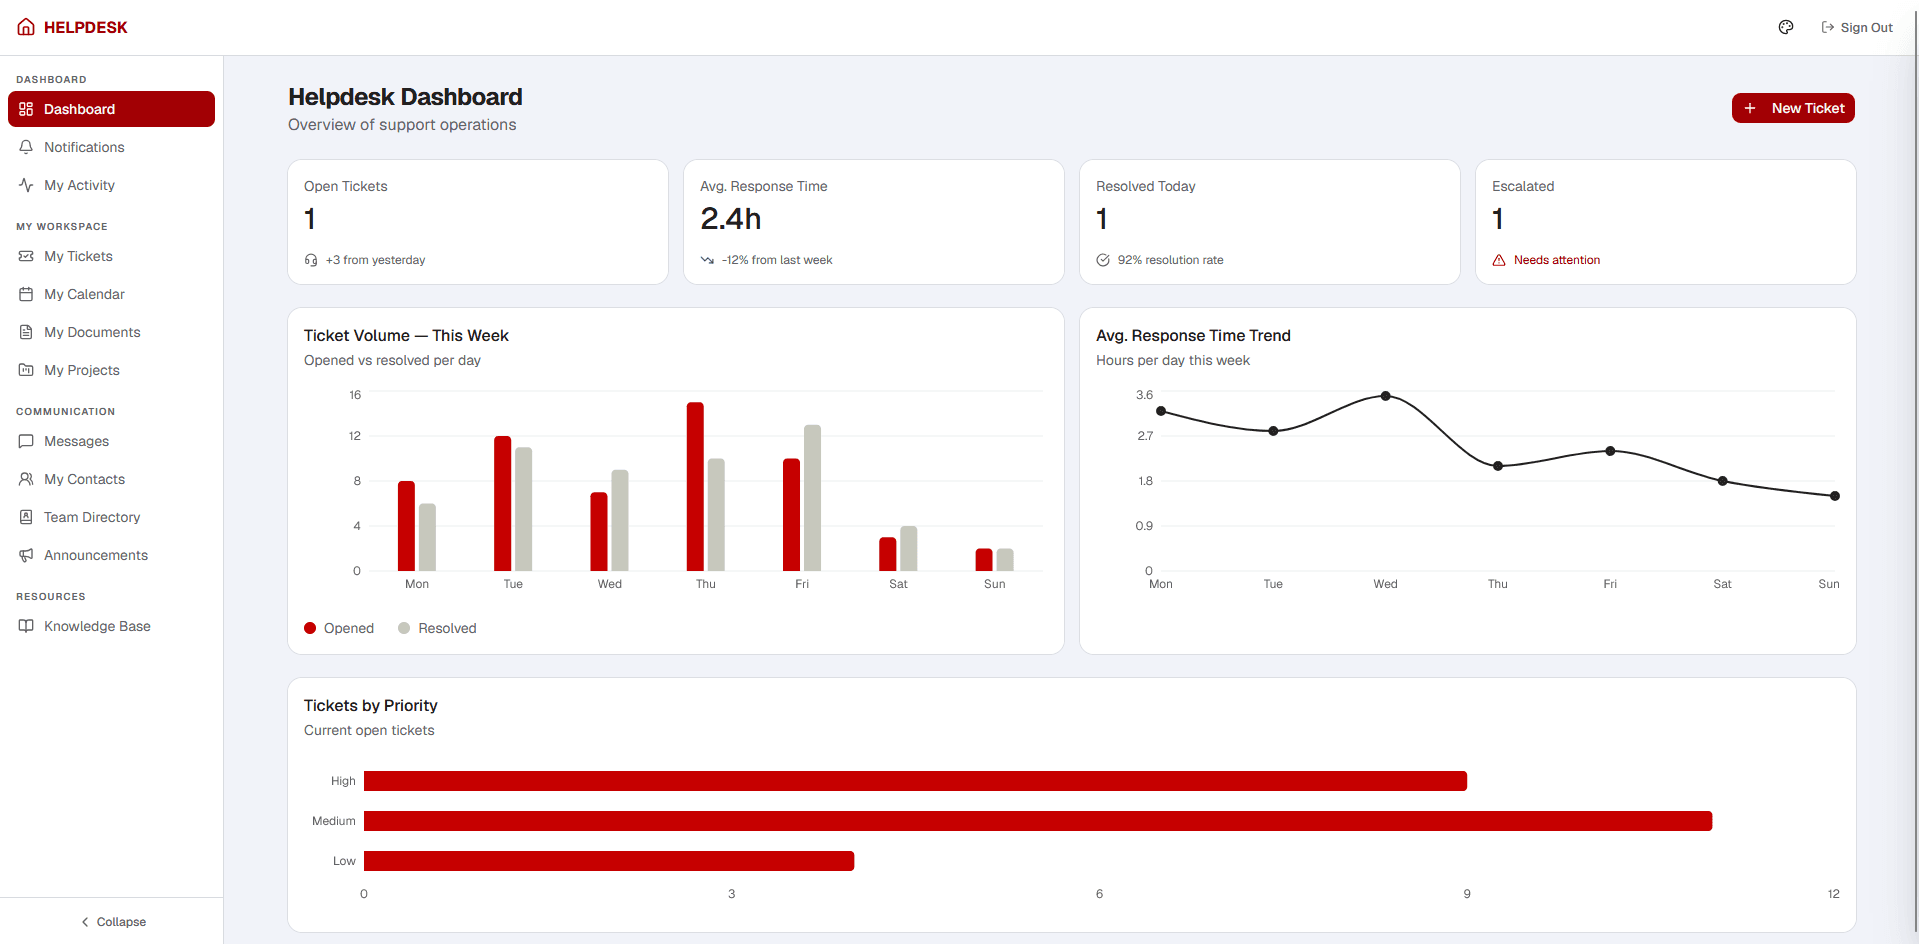Click the Monday opened red bar

(x=406, y=526)
